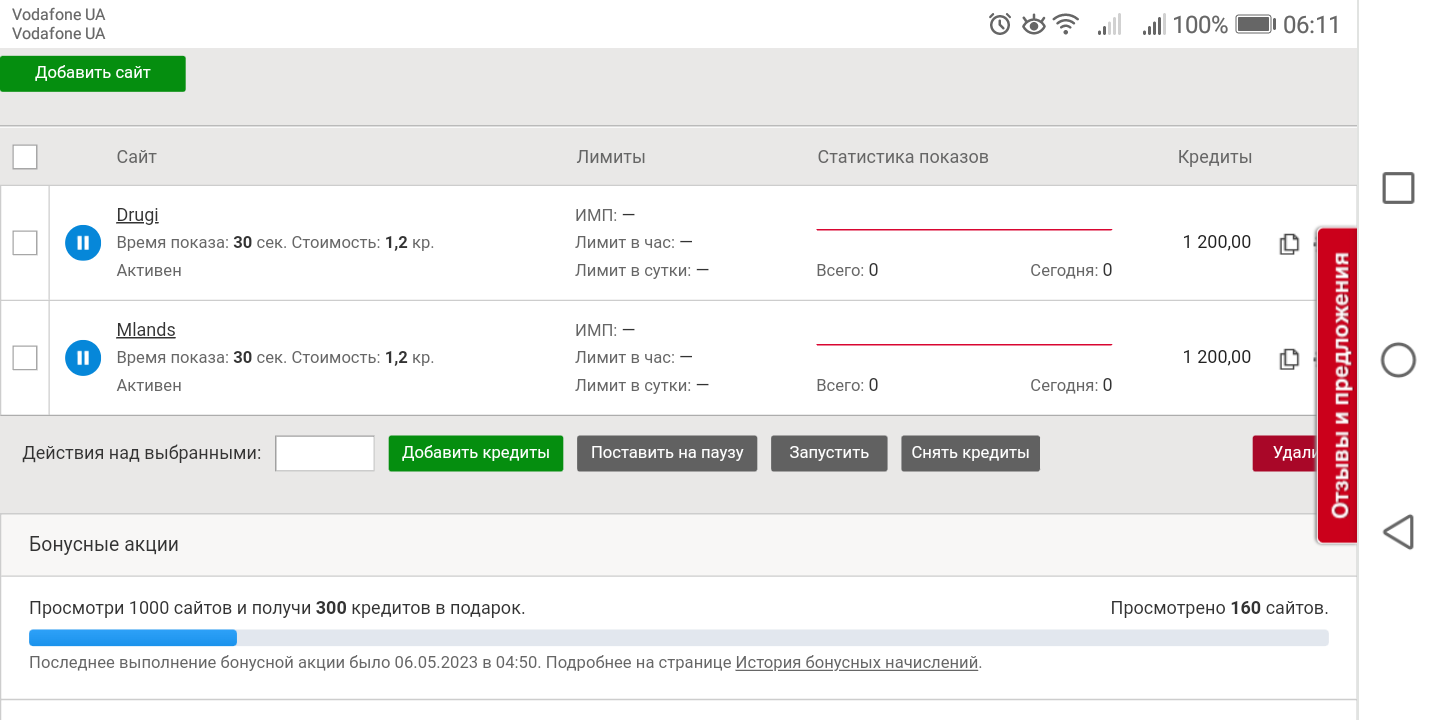Viewport: 1440px width, 720px height.
Task: Toggle the select-all checkbox in table header
Action: (x=25, y=157)
